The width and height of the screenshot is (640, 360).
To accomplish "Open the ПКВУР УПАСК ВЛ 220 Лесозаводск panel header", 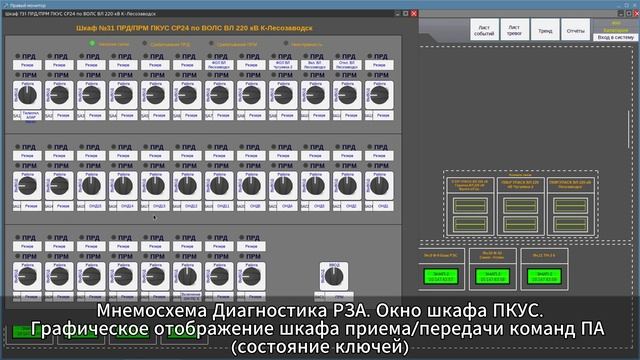I will (x=570, y=185).
